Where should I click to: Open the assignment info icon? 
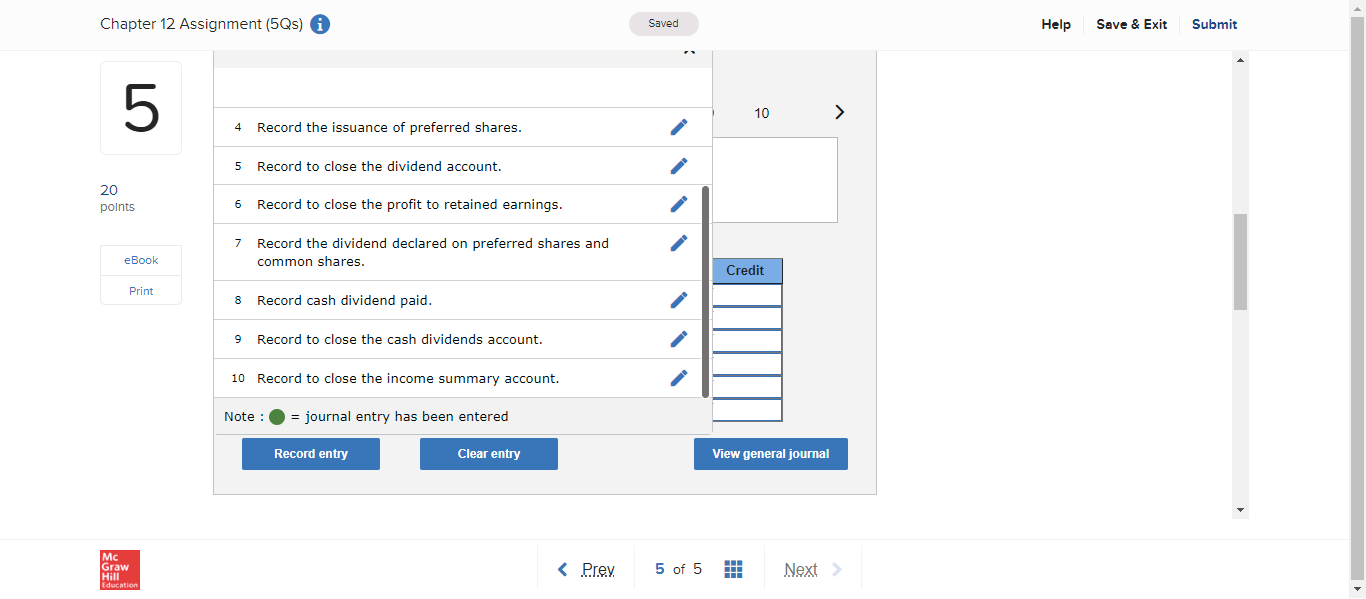click(319, 24)
